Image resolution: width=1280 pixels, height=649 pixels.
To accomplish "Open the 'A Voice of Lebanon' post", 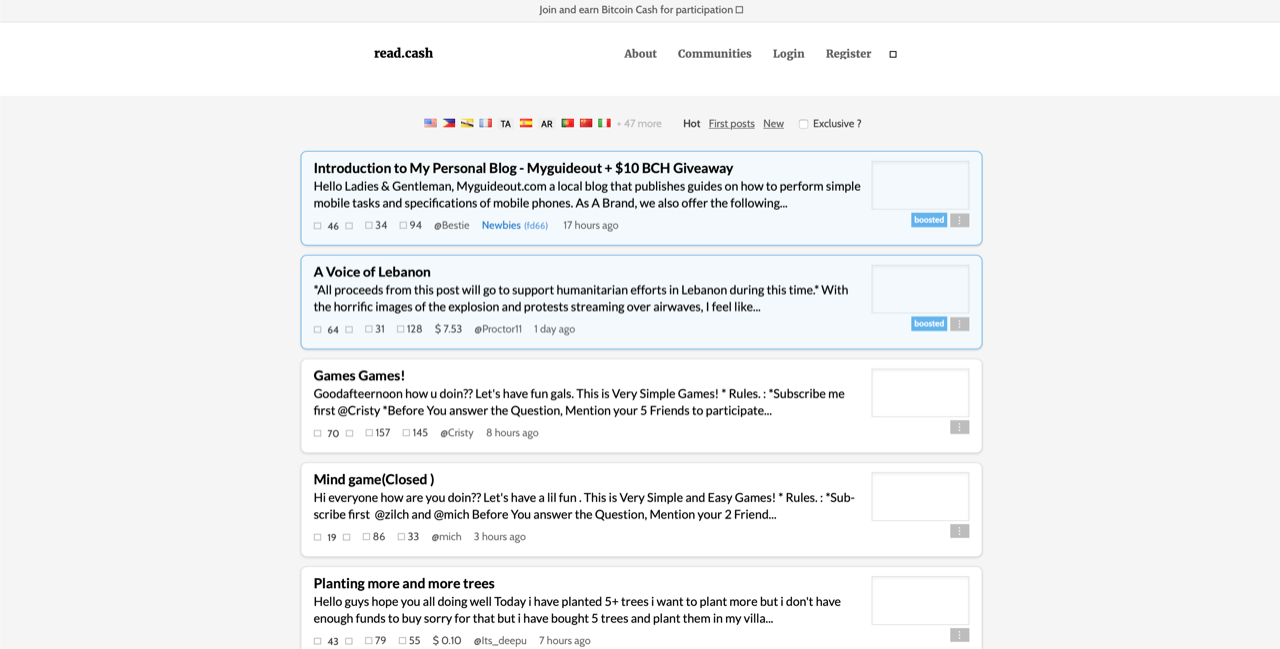I will 372,272.
